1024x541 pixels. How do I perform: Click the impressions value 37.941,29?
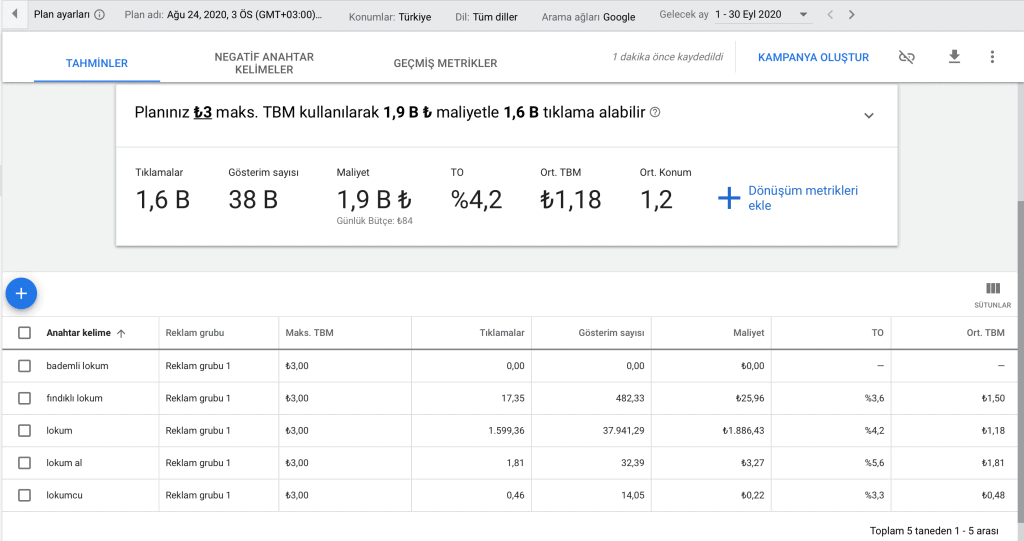point(624,431)
